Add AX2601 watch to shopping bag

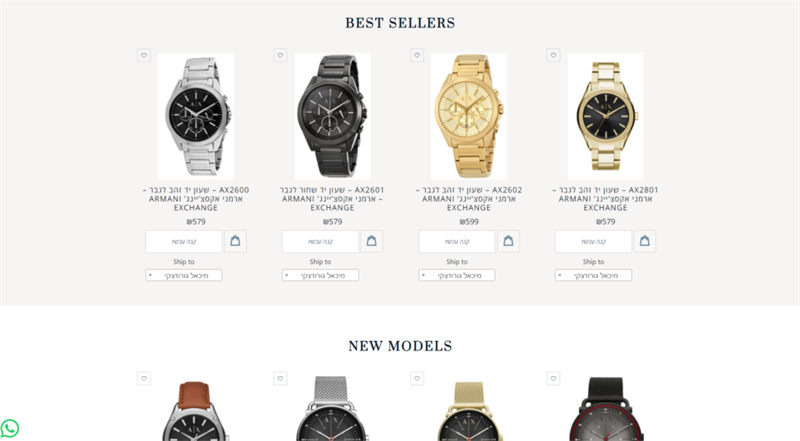[372, 241]
